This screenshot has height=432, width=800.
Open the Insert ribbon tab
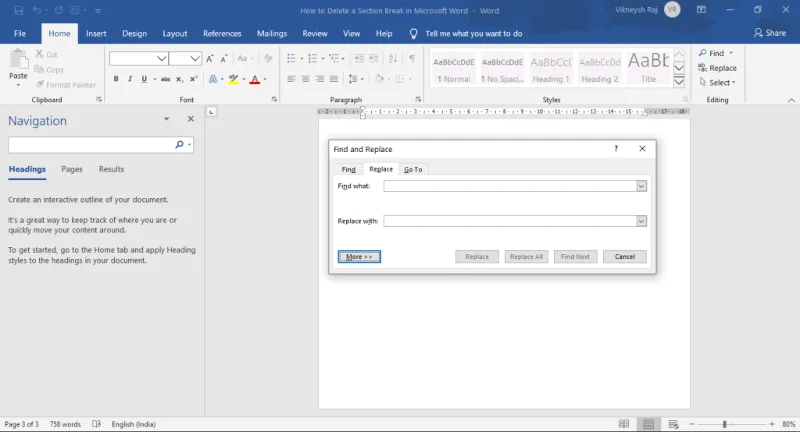pyautogui.click(x=96, y=34)
